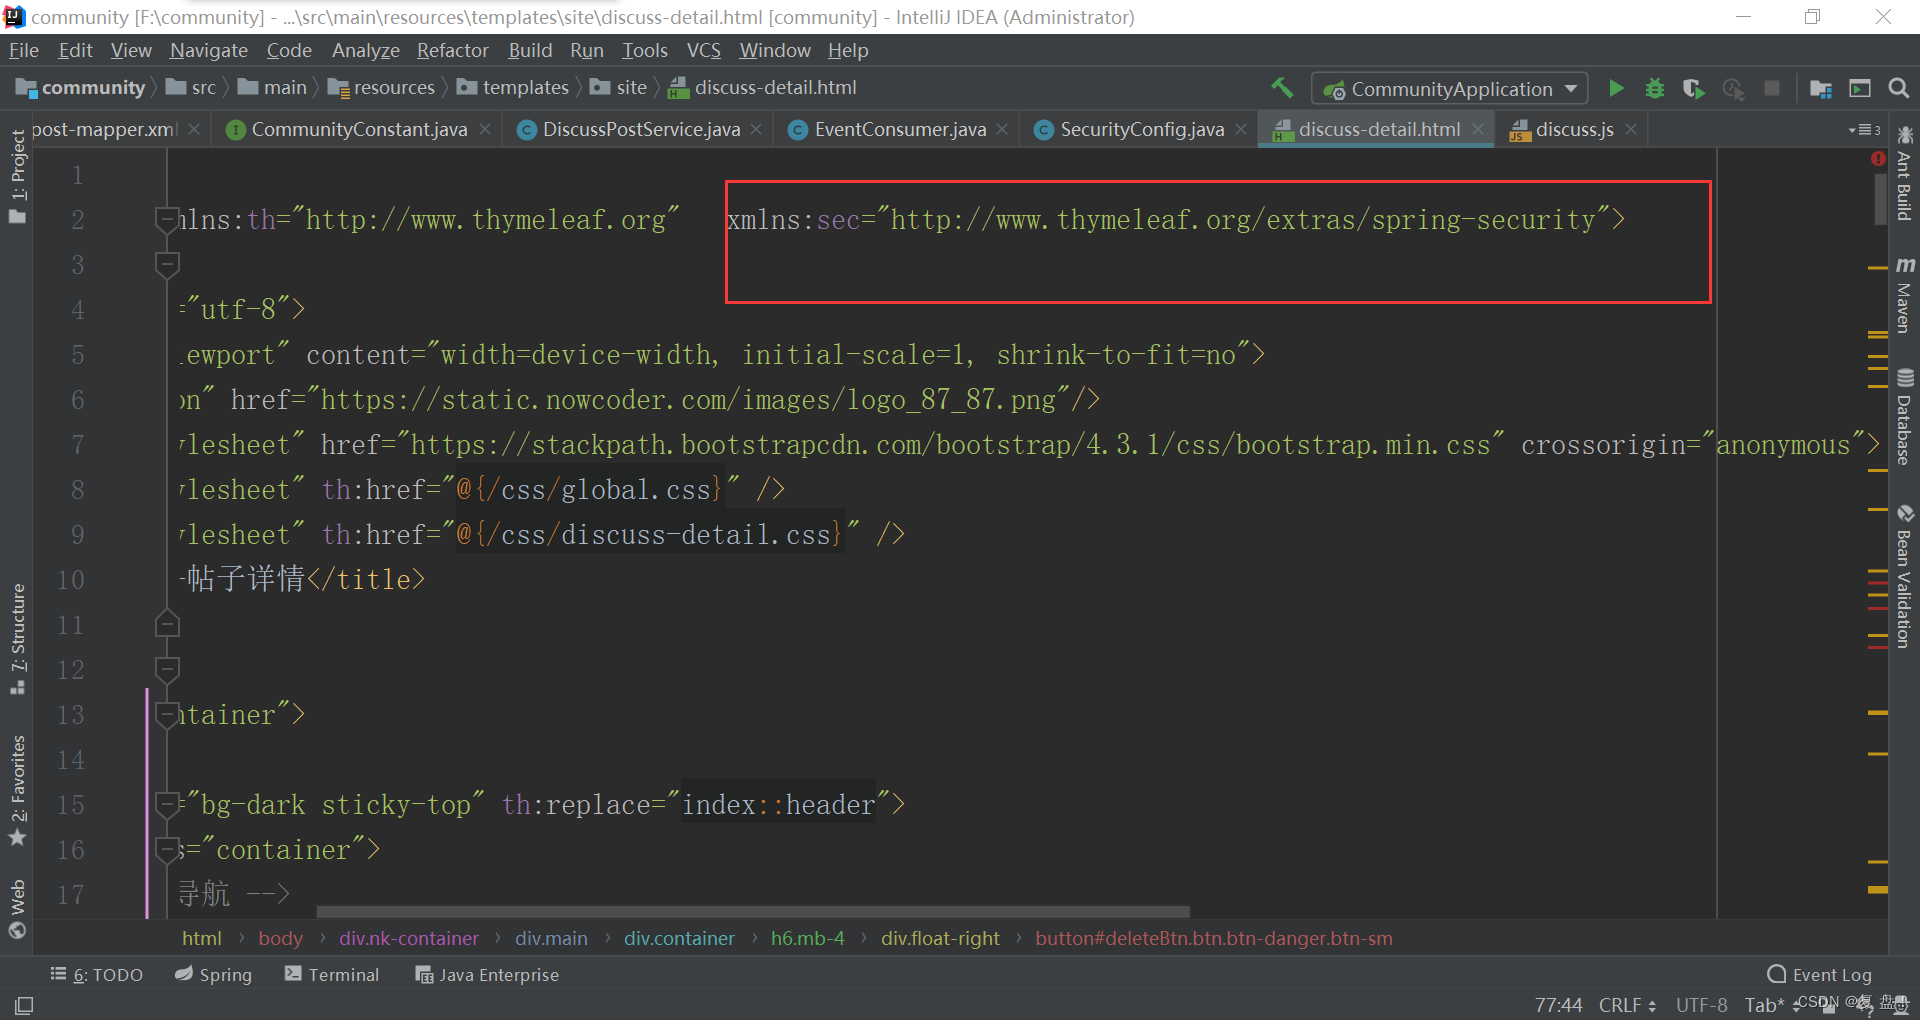This screenshot has width=1920, height=1020.
Task: Open Java Enterprise tool window
Action: pyautogui.click(x=487, y=974)
